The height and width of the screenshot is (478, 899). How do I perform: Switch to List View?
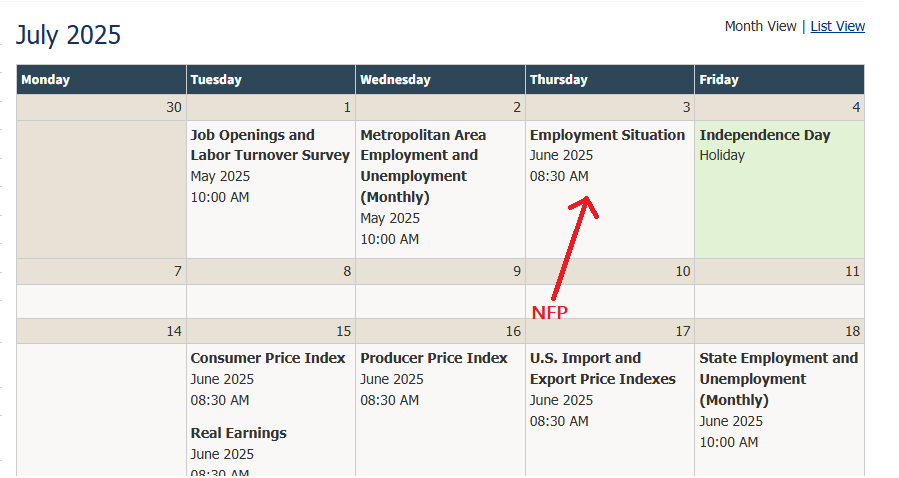[x=837, y=26]
